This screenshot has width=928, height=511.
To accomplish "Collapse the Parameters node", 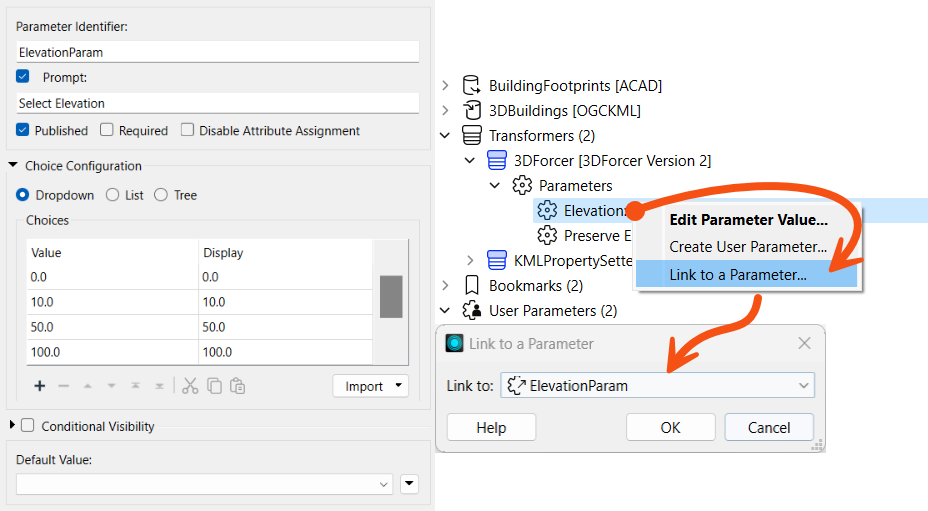I will (x=495, y=185).
